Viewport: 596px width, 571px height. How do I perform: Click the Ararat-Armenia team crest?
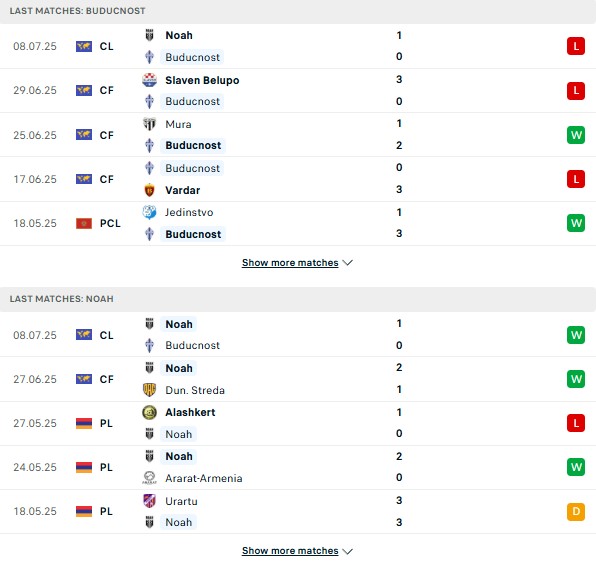149,478
